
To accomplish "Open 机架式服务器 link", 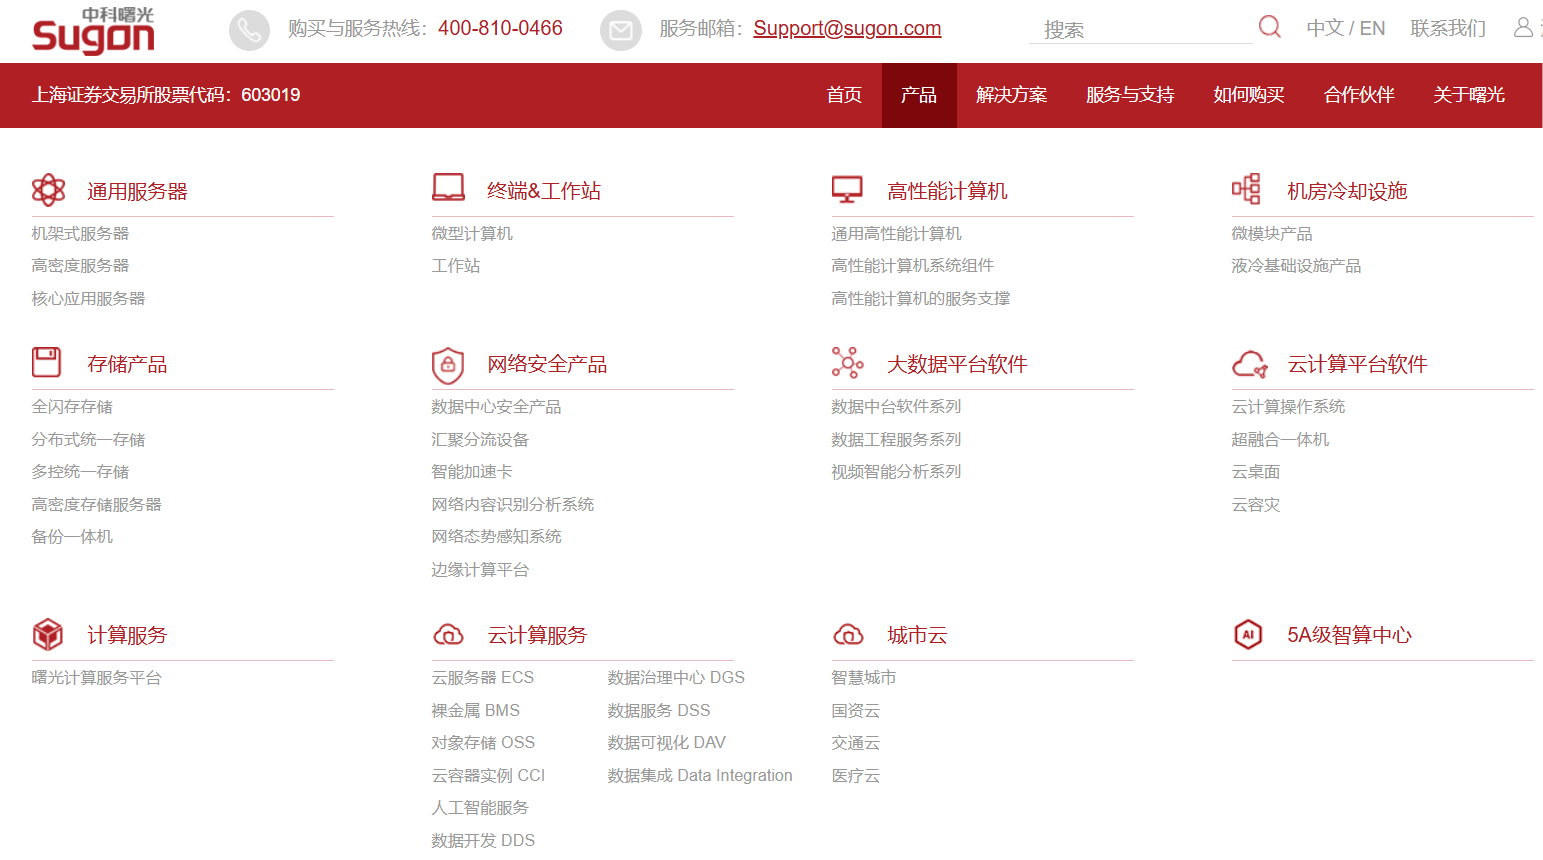I will 80,233.
